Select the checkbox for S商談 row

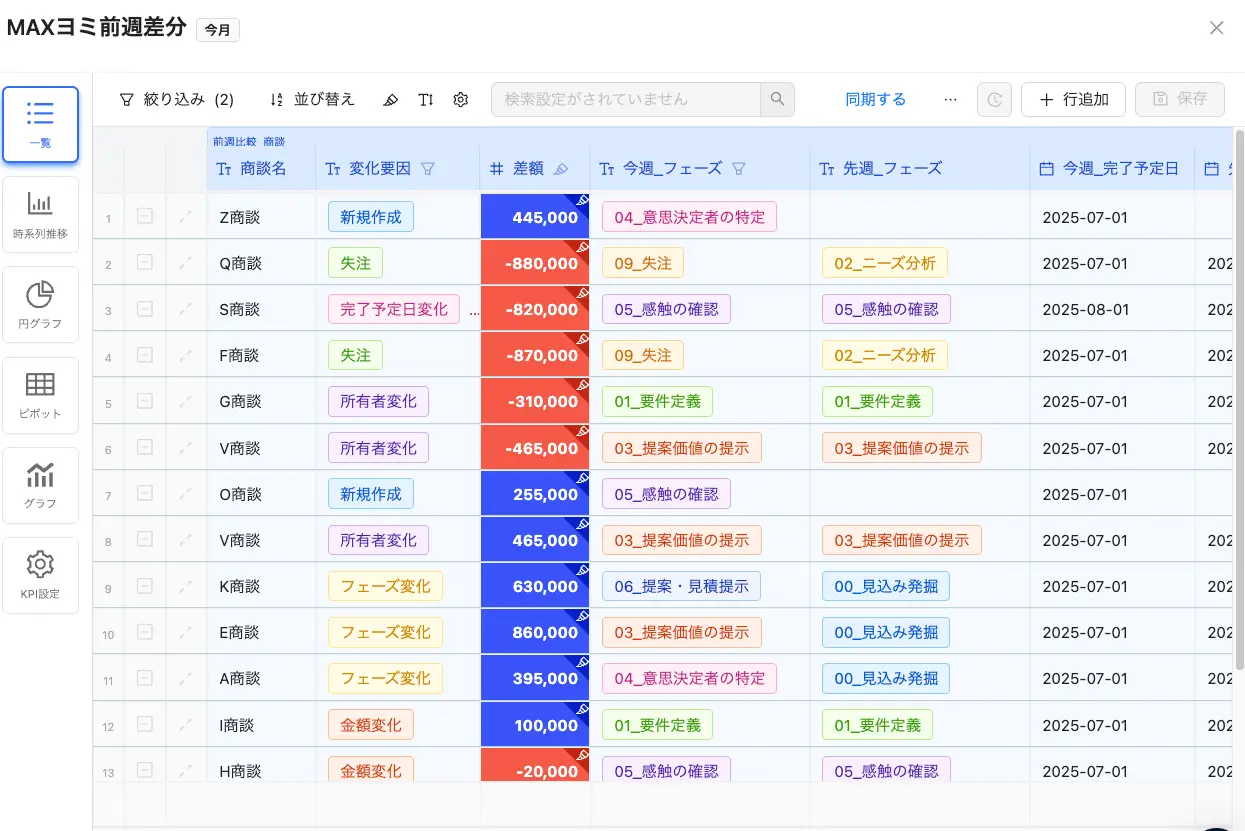click(145, 308)
